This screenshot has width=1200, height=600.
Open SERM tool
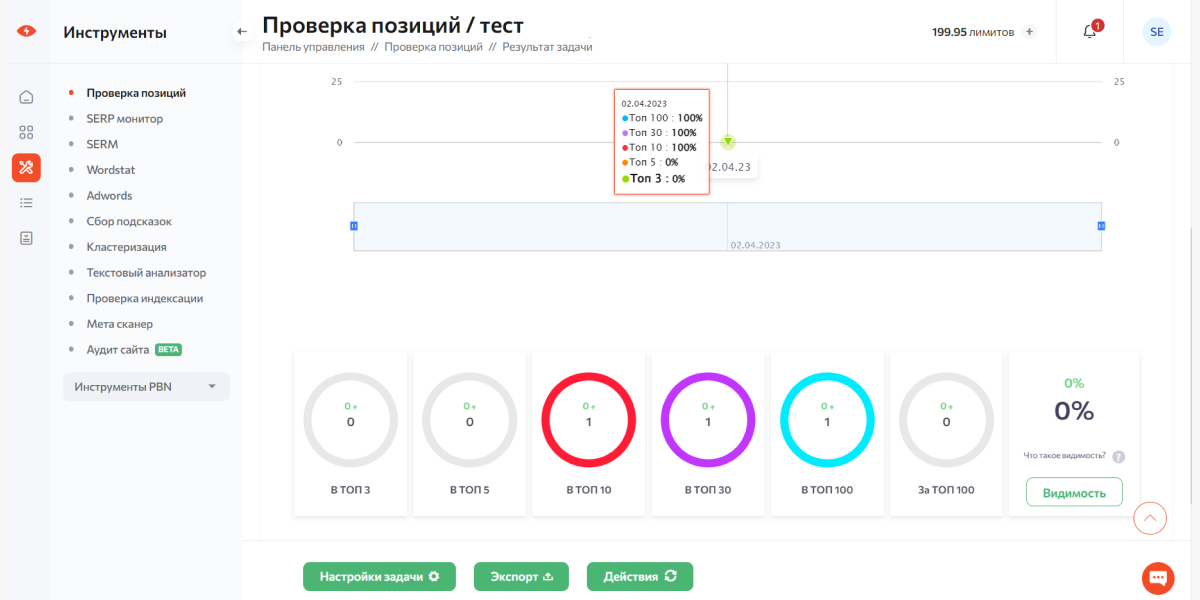pos(102,144)
